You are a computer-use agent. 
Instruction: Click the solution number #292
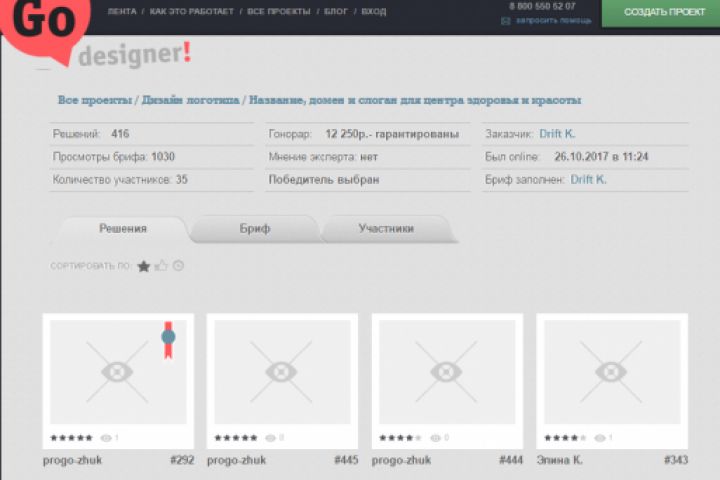pyautogui.click(x=182, y=460)
